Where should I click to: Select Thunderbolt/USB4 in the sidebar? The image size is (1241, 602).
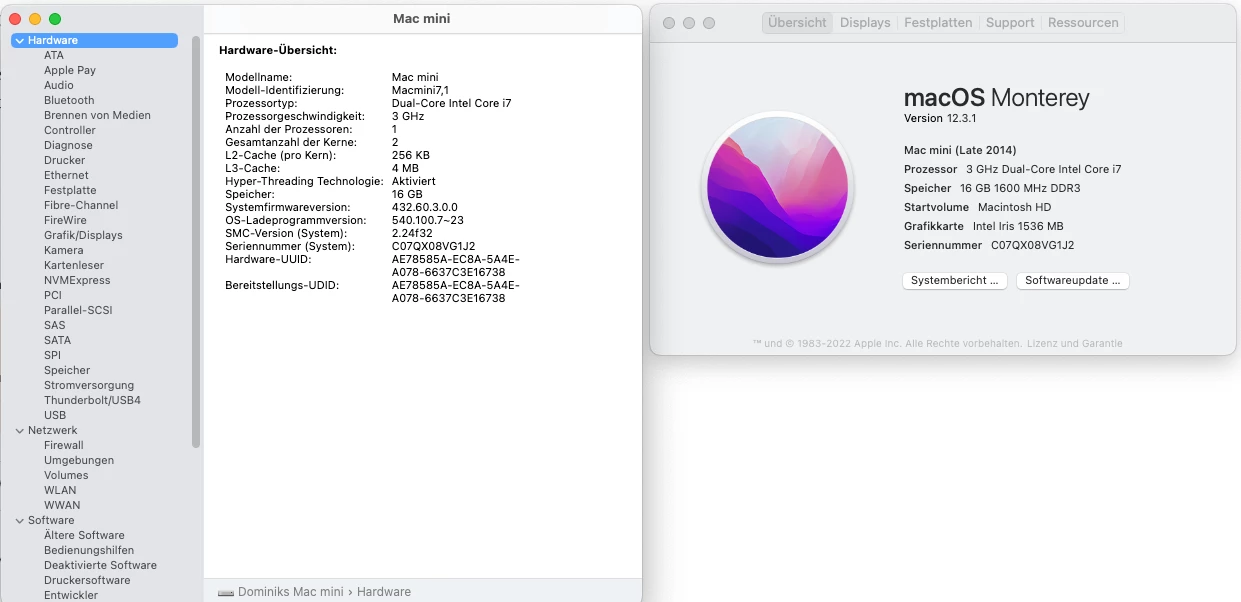(x=92, y=400)
